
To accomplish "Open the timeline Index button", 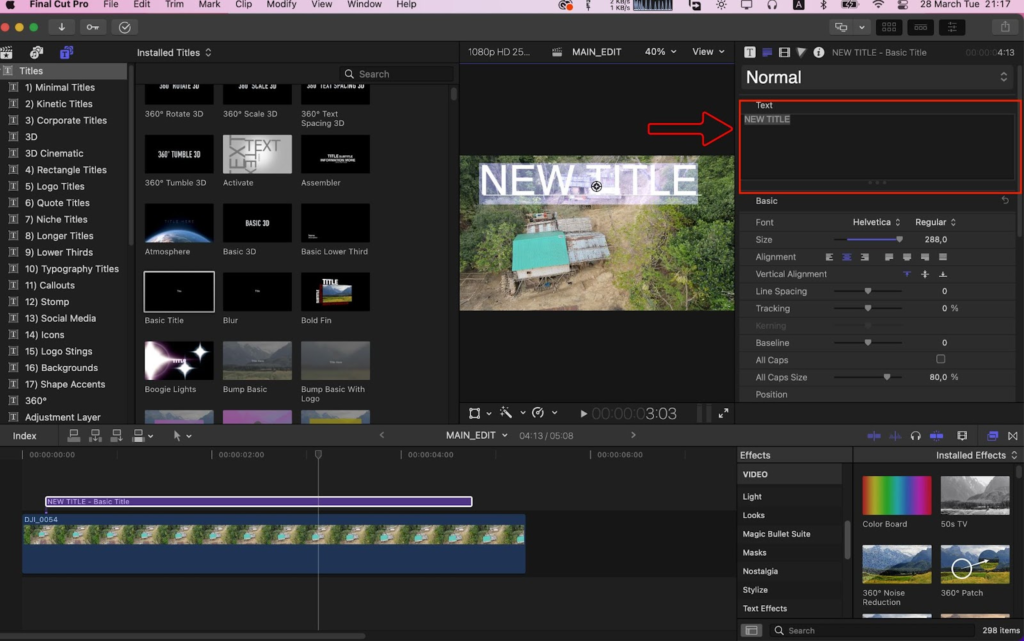I will click(x=25, y=436).
